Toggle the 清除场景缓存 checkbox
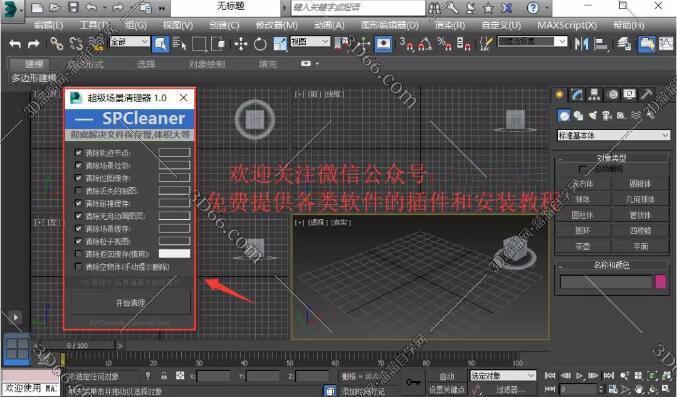Screen dimensions: 677x397 click(78, 228)
